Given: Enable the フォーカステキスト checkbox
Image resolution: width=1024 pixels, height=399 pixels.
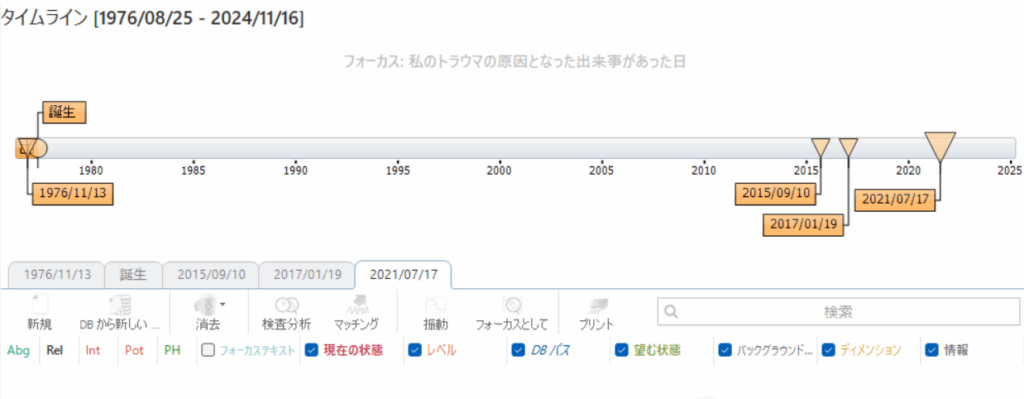Looking at the screenshot, I should point(208,351).
